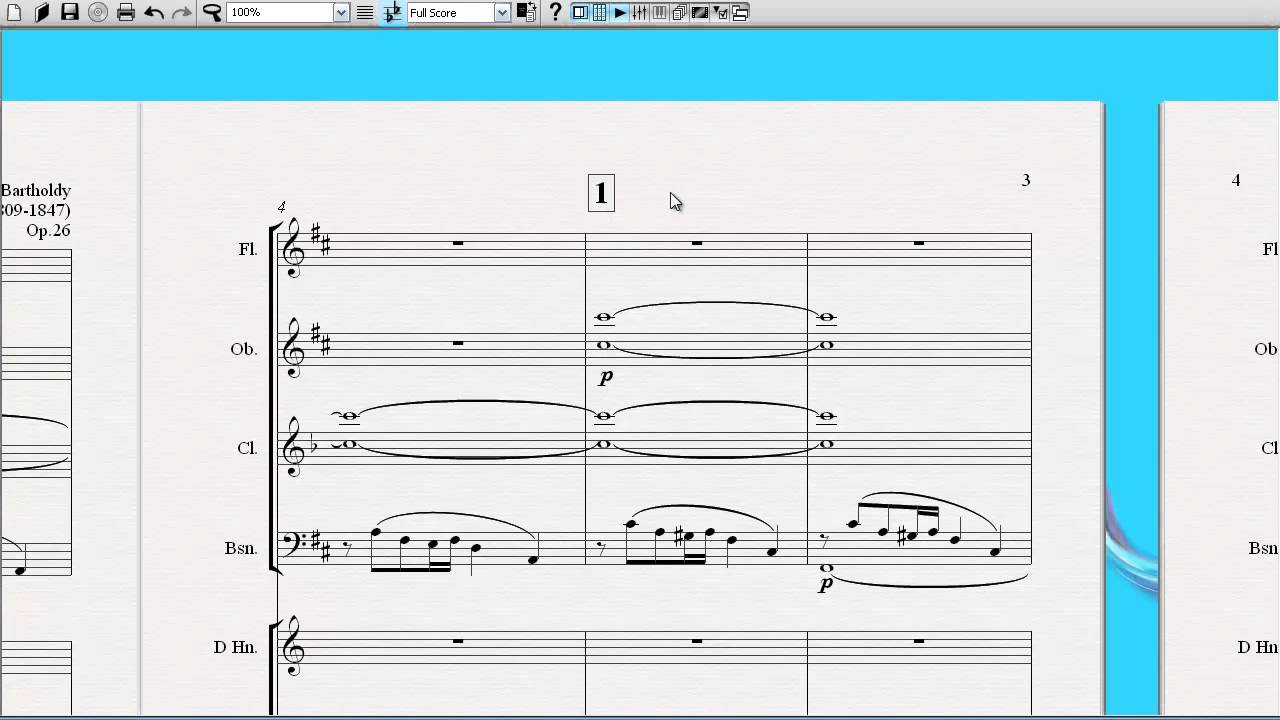This screenshot has height=720, width=1280.
Task: Select the Bartholdy composer text
Action: (36, 190)
